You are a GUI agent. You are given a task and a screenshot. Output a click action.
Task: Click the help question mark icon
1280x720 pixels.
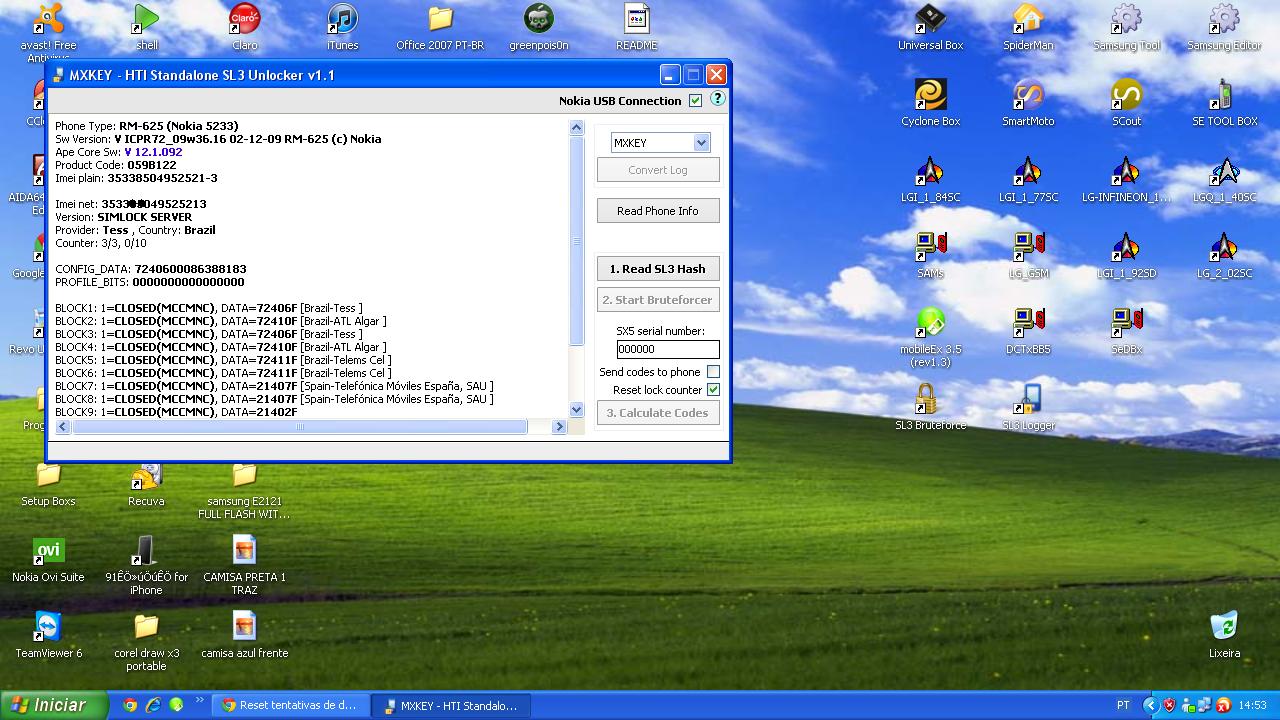pos(717,99)
